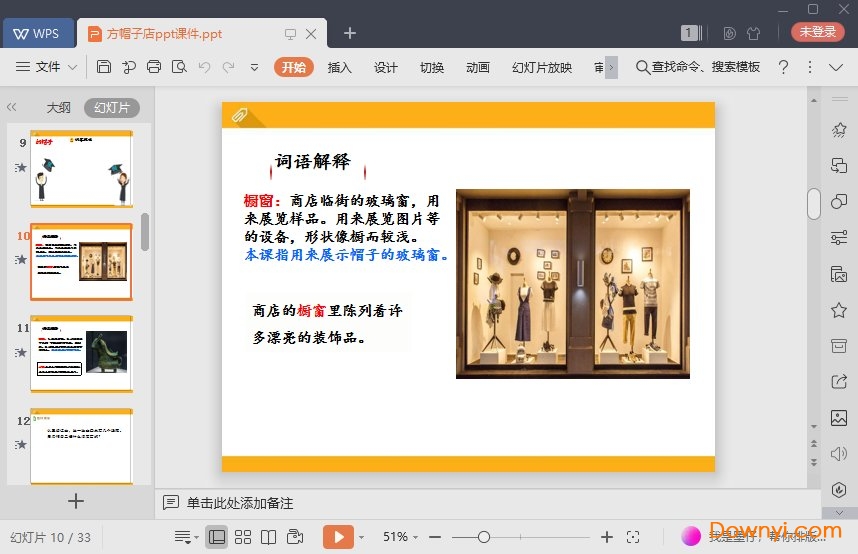
Task: Open the notes layout menu icon
Action: 185,537
